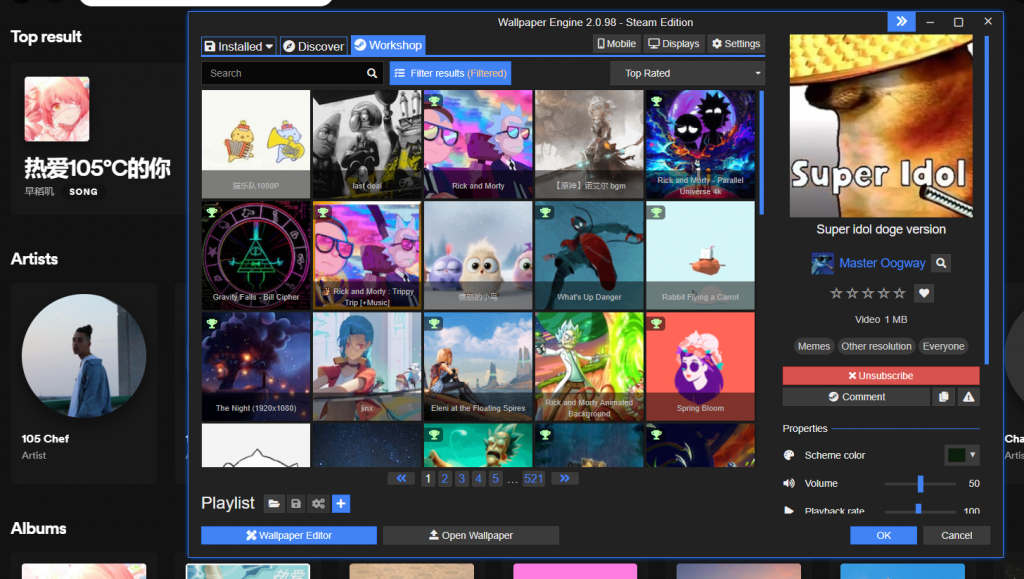Viewport: 1024px width, 579px height.
Task: Open the Installed dropdown
Action: [x=238, y=46]
